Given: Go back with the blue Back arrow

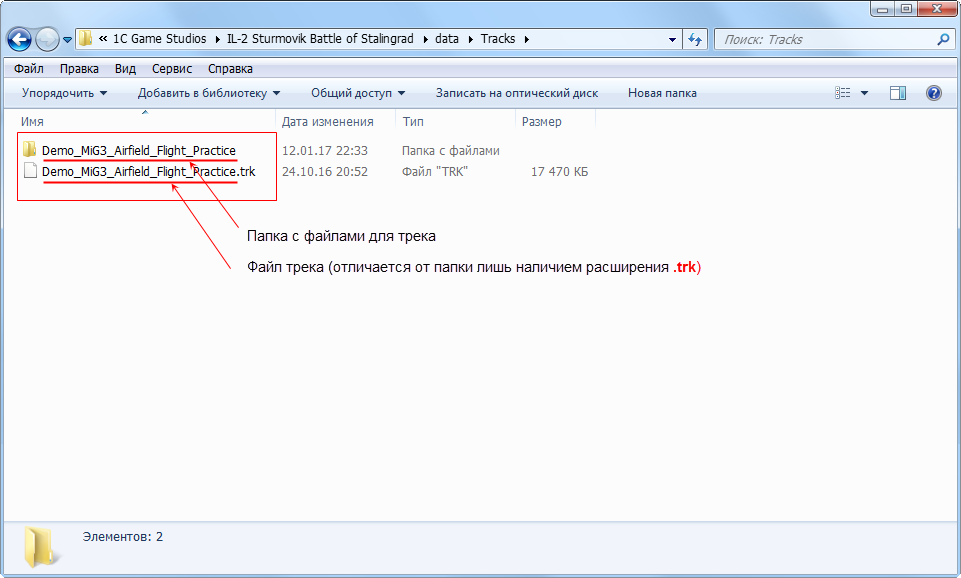Looking at the screenshot, I should pyautogui.click(x=19, y=40).
